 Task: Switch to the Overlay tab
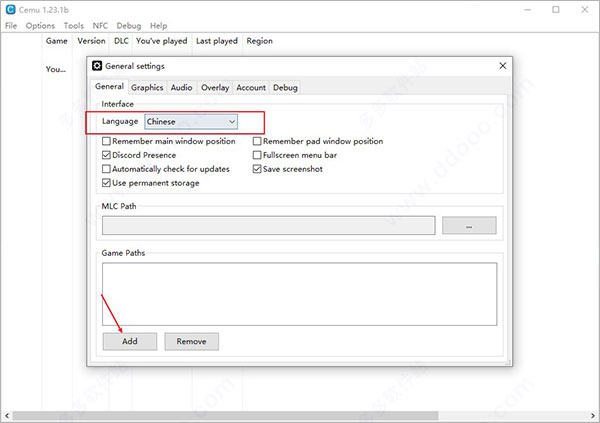[x=215, y=88]
